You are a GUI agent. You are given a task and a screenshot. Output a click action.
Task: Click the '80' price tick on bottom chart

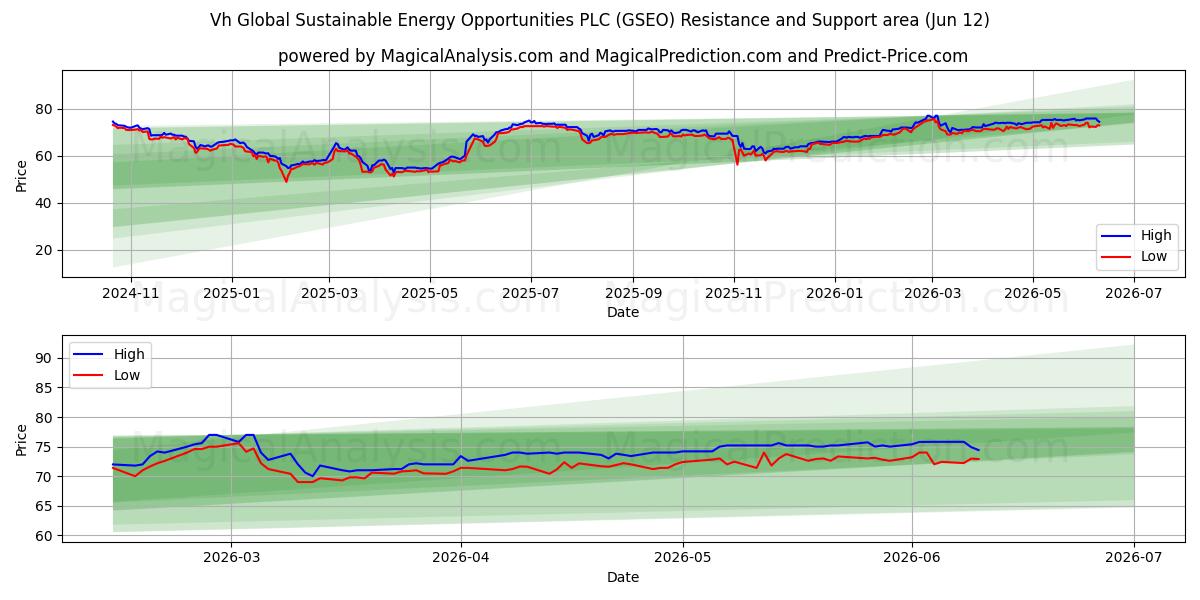coord(45,417)
